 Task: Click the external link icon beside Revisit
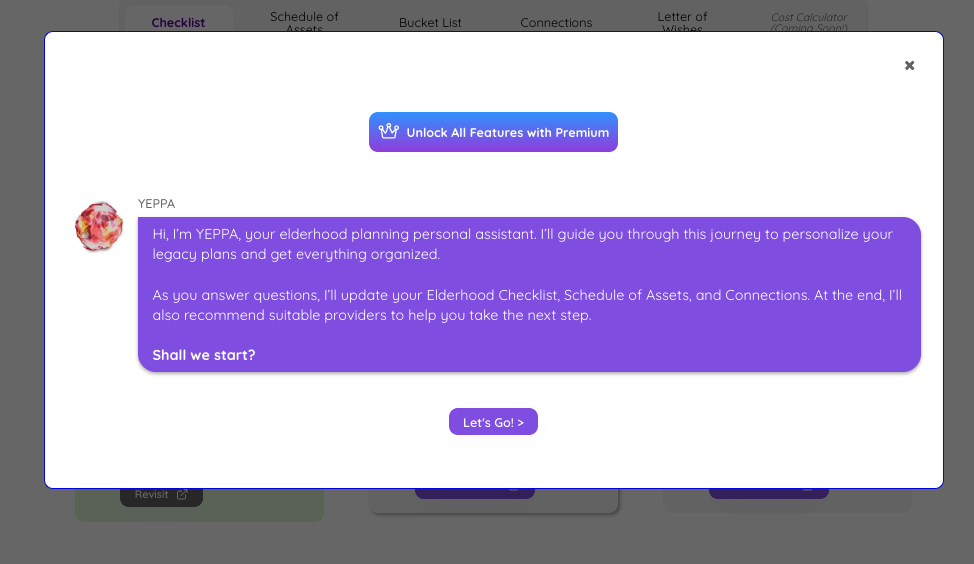(182, 495)
